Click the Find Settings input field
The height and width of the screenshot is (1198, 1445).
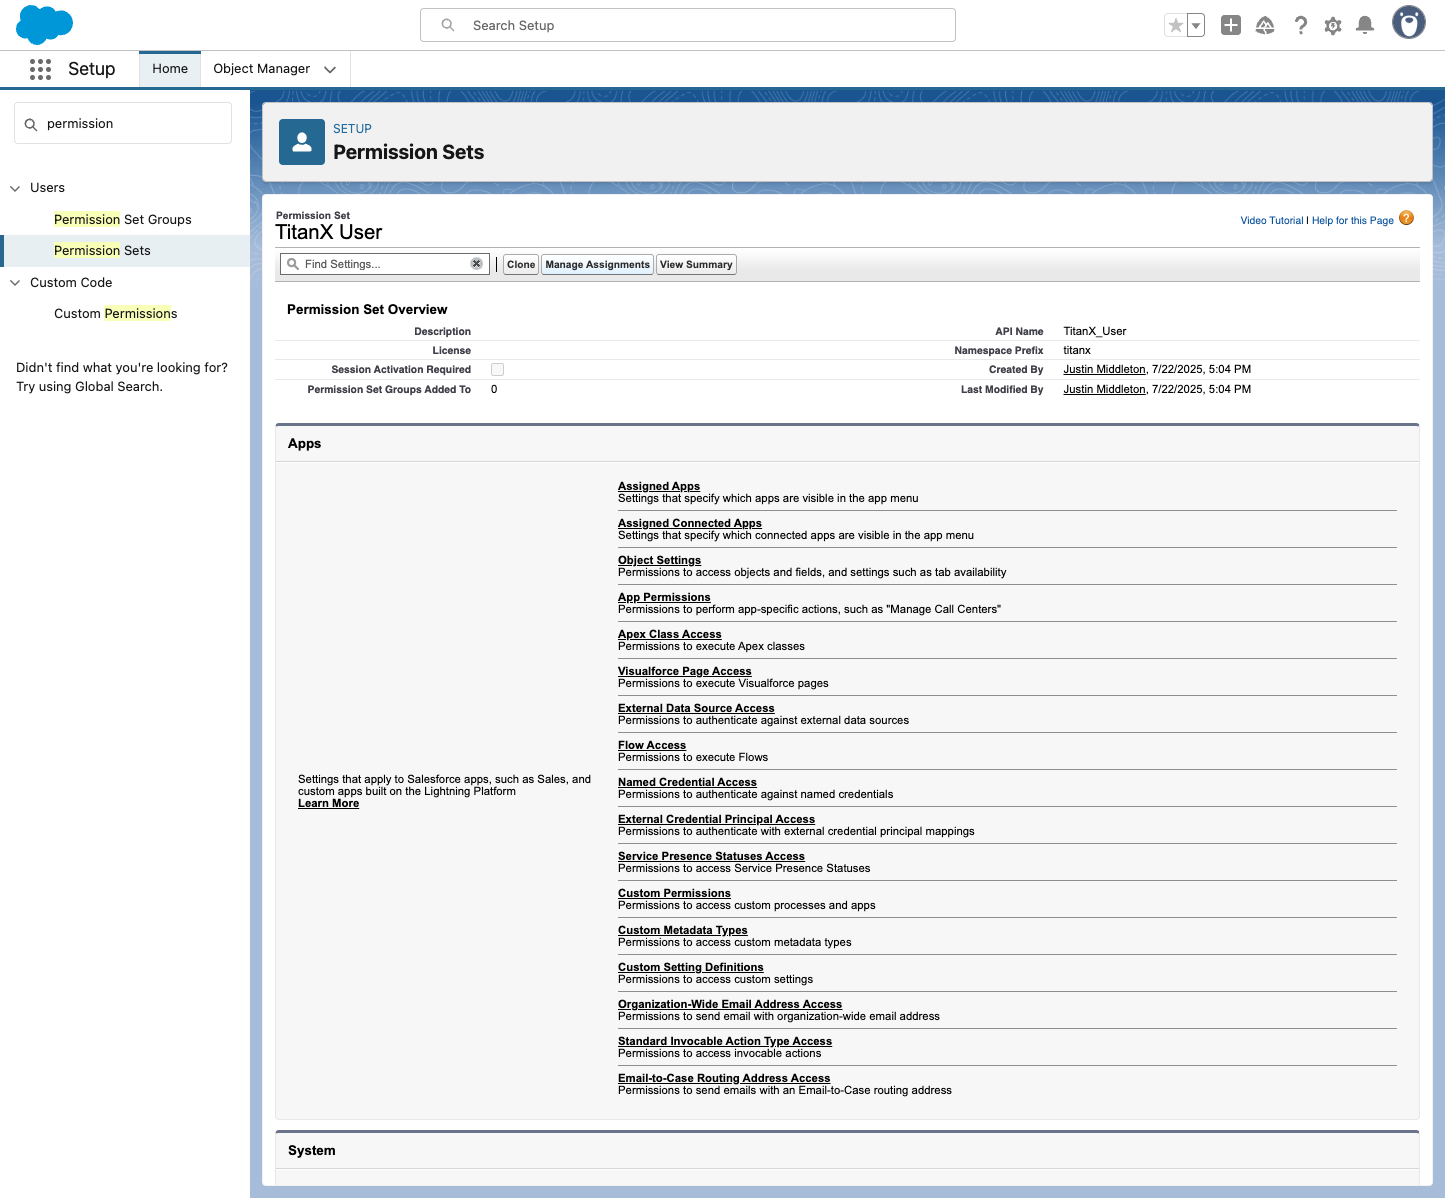[385, 264]
